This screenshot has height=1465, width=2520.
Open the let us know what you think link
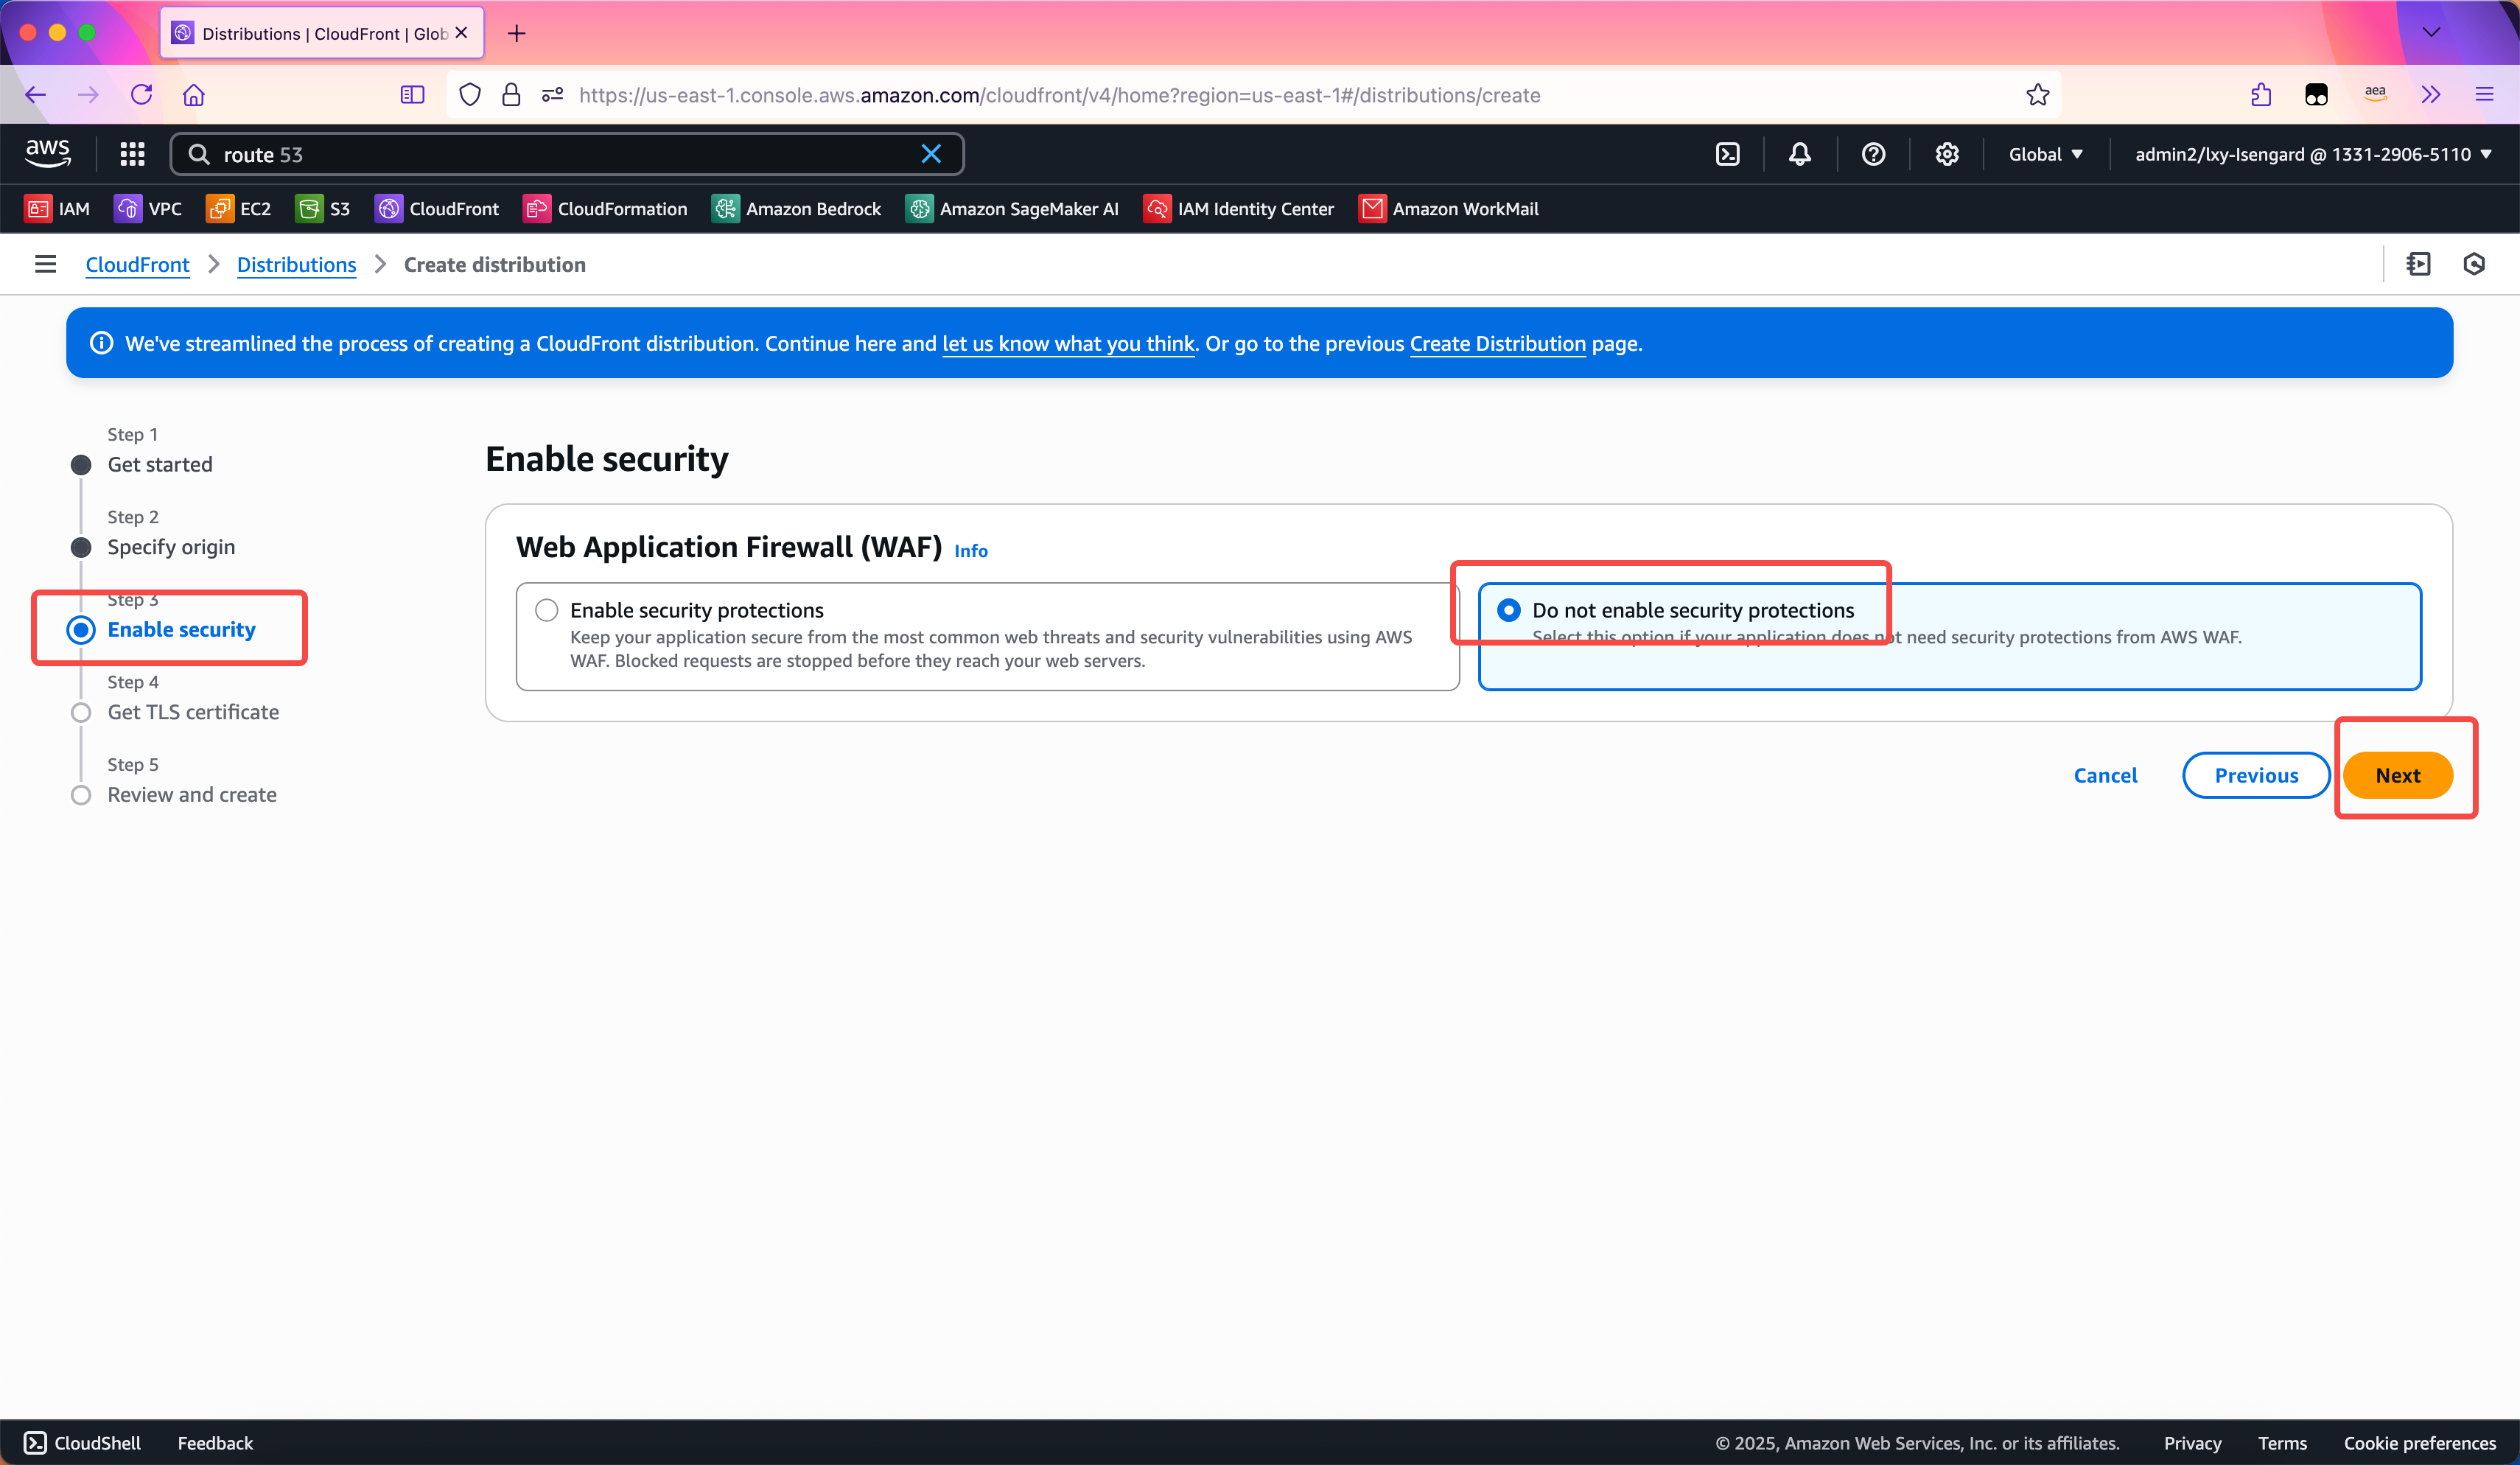[1068, 344]
